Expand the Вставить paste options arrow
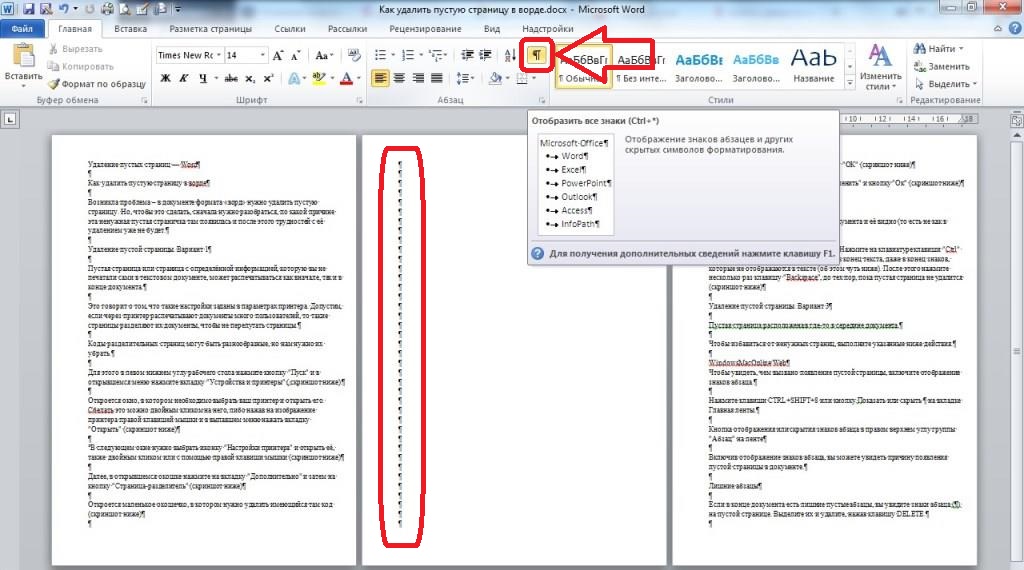 (x=24, y=86)
